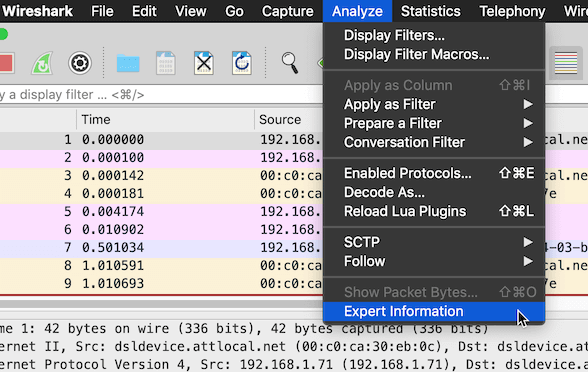This screenshot has height=372, width=588.
Task: Open the Wireshark application menu
Action: pos(38,11)
